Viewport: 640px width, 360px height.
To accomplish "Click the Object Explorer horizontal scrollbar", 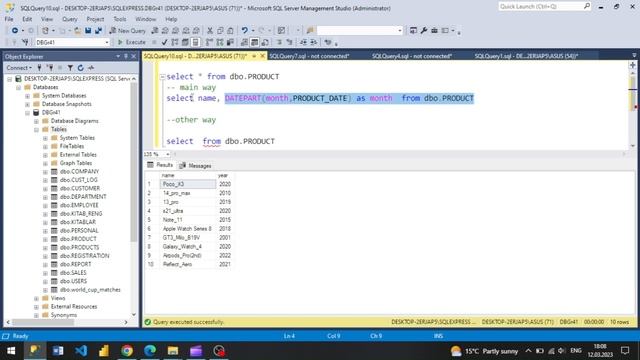I will [x=43, y=322].
